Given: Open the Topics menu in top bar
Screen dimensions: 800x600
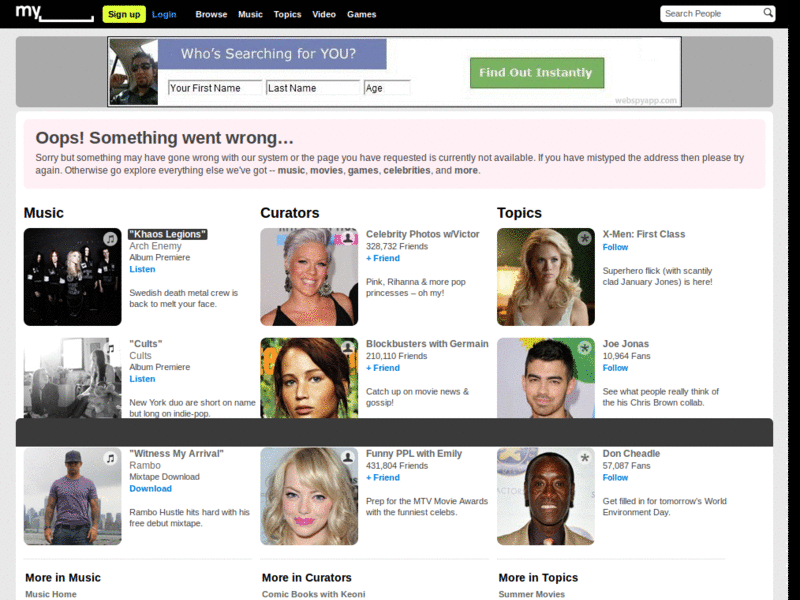Looking at the screenshot, I should [x=287, y=14].
